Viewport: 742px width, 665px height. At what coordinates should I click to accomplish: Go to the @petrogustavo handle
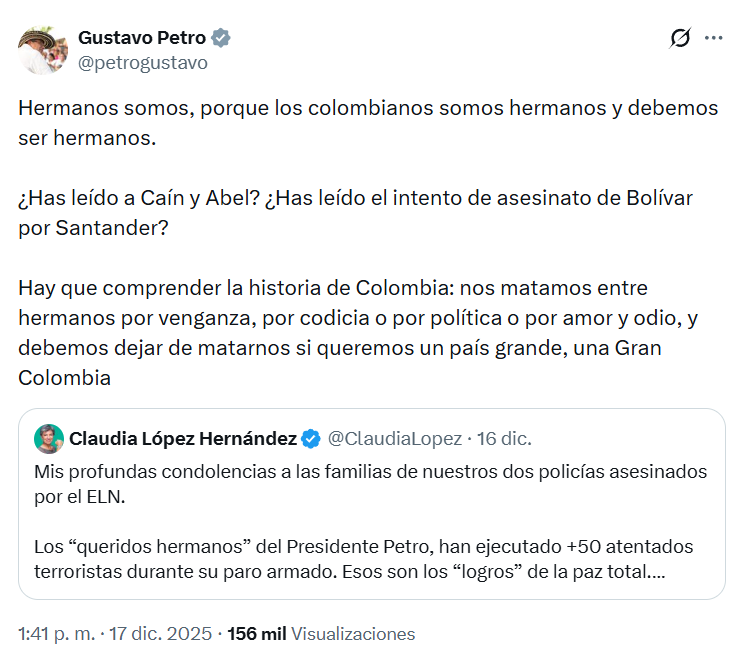[x=143, y=63]
